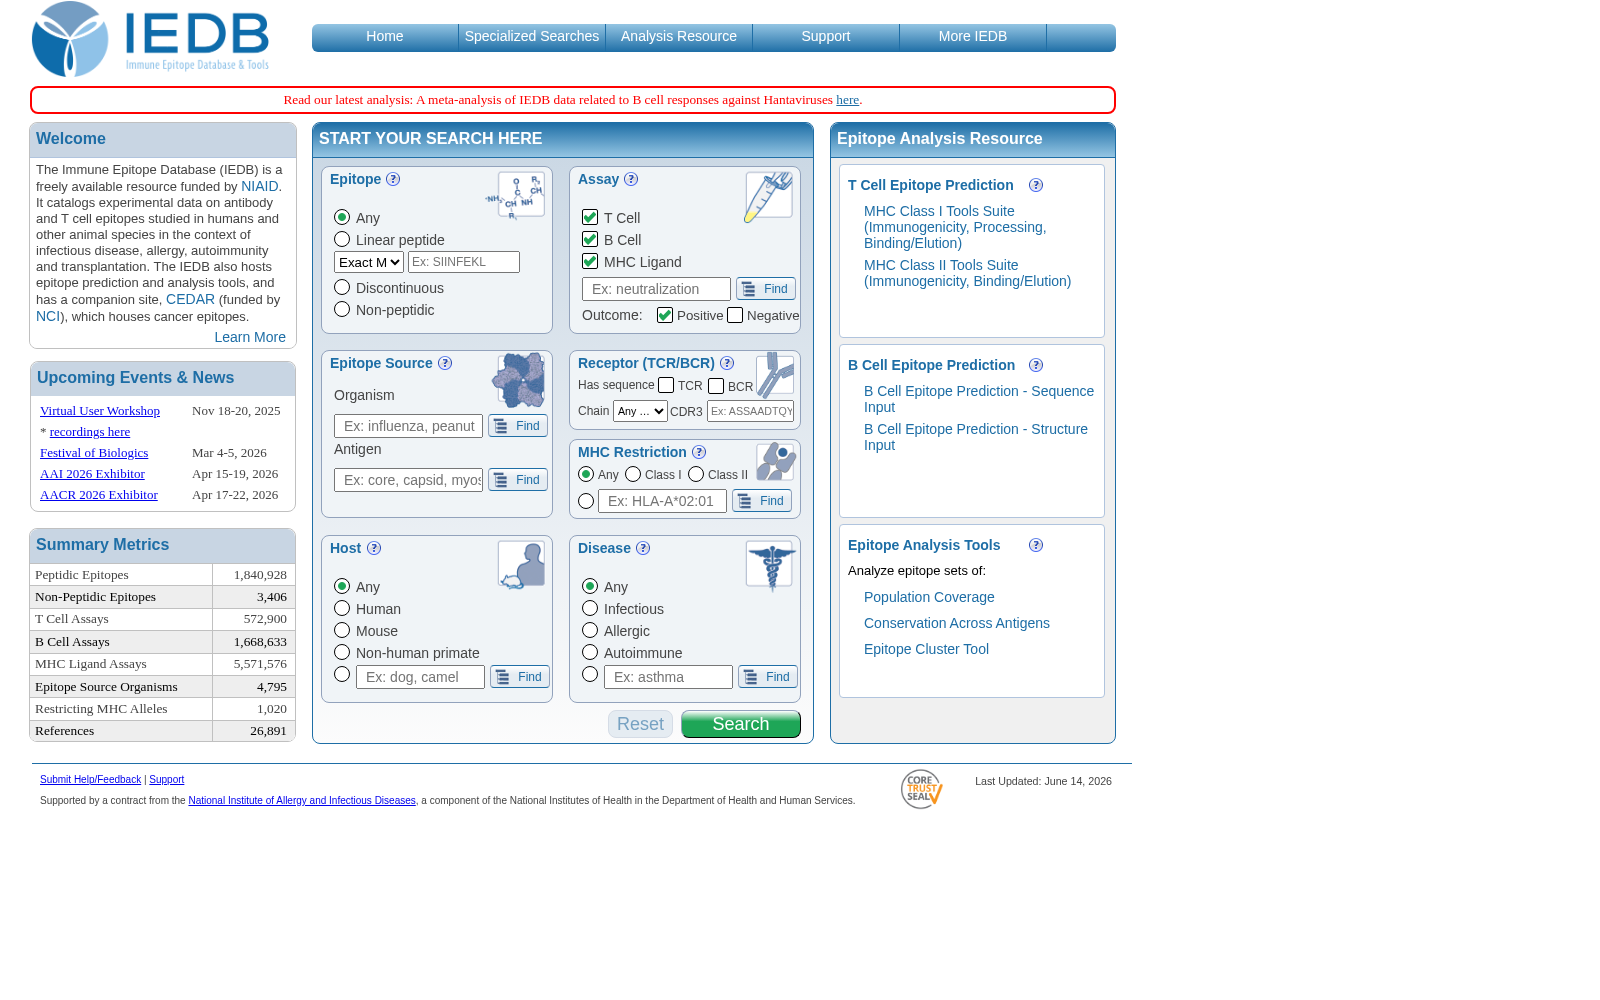Check the BCR has sequence box

point(716,386)
